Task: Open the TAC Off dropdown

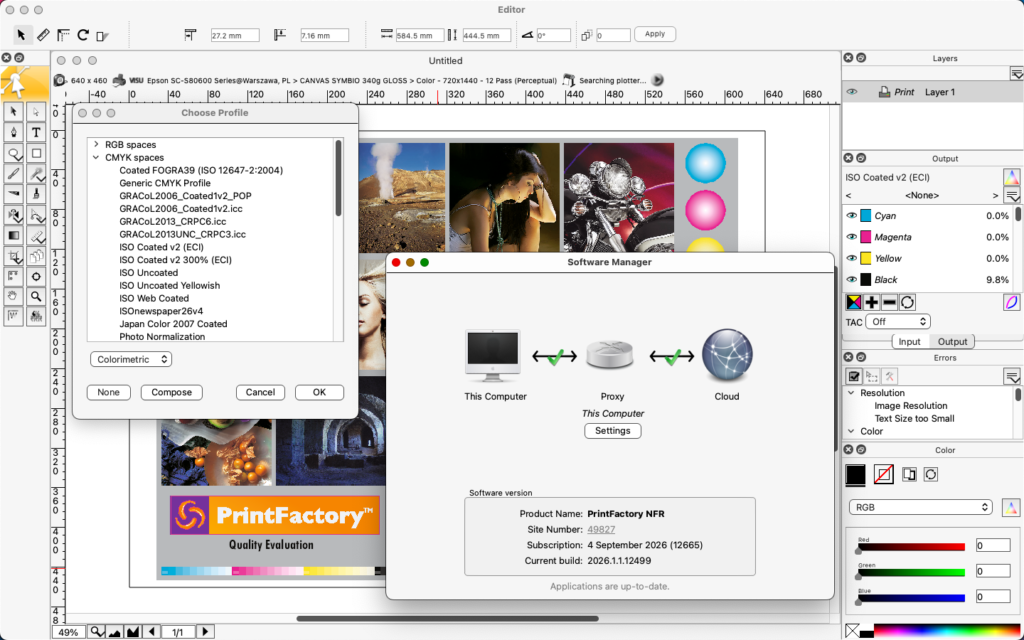Action: coord(898,321)
